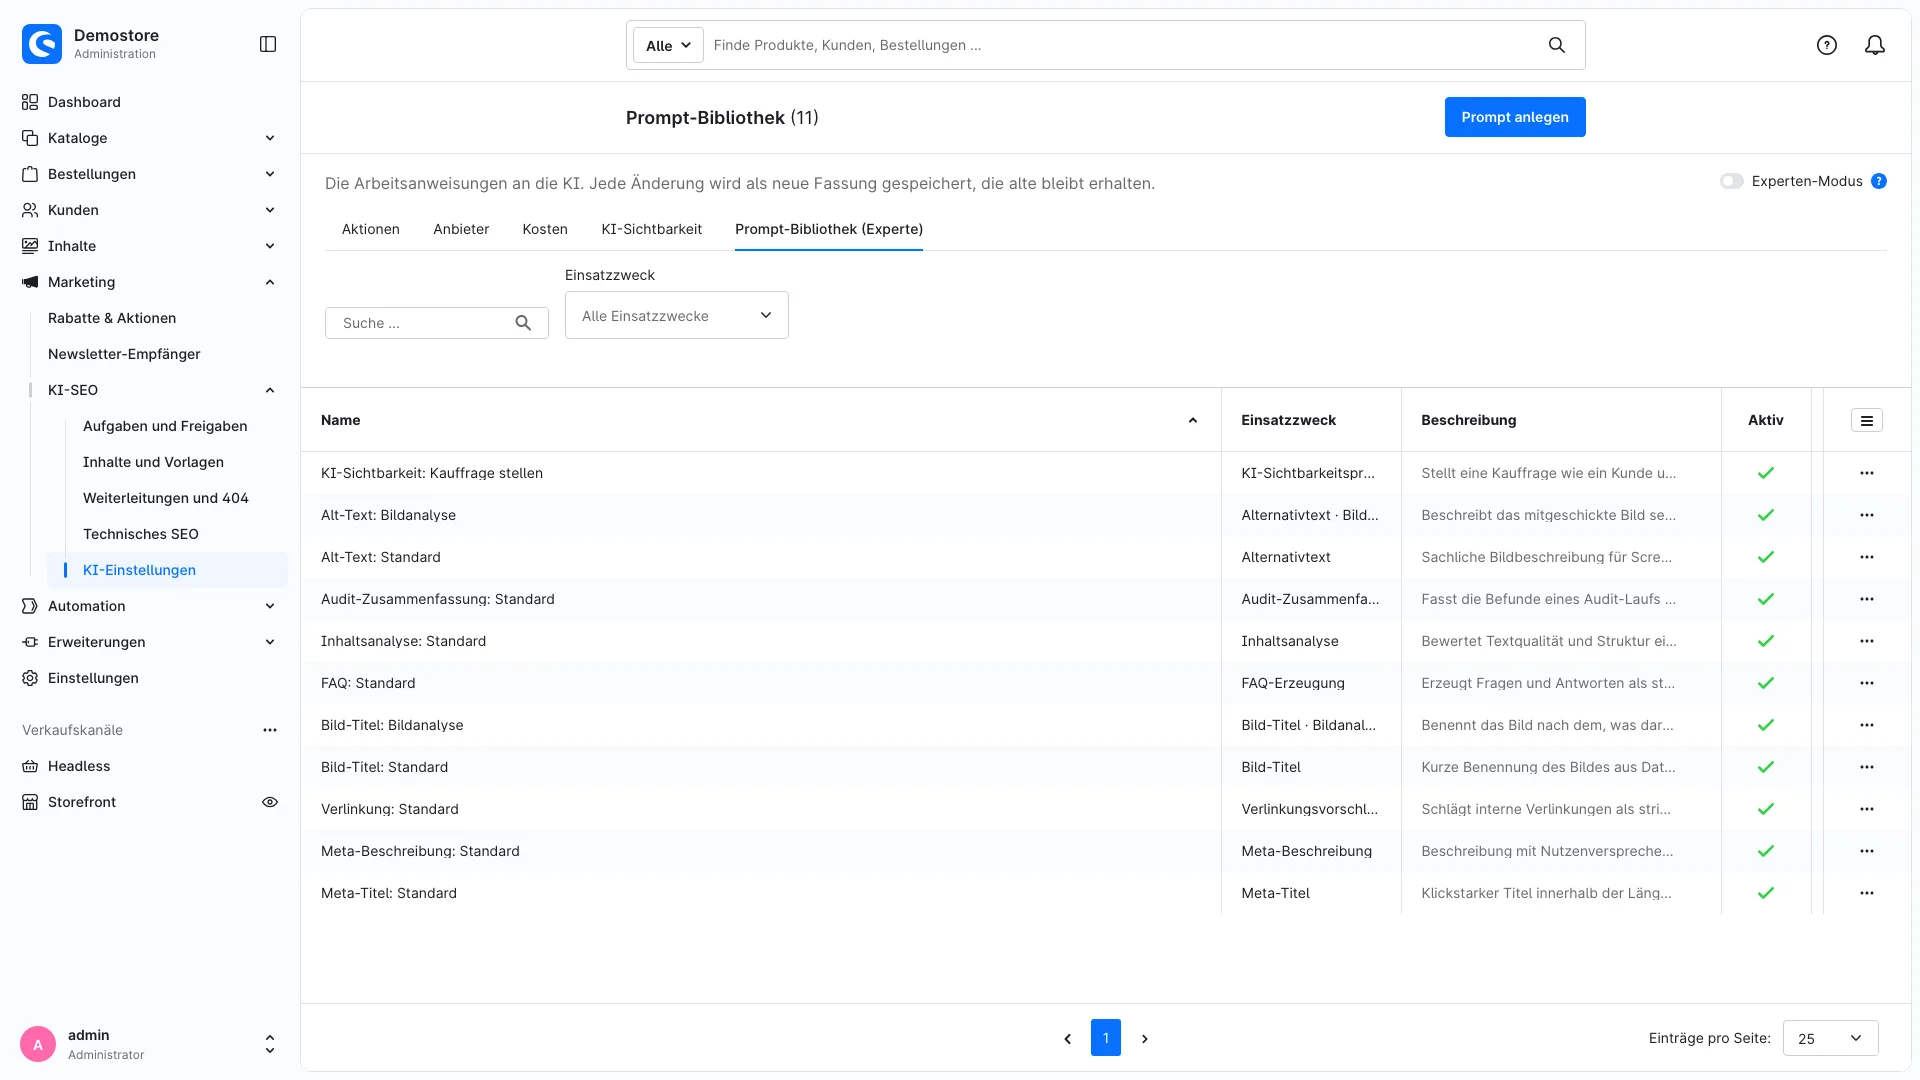This screenshot has height=1080, width=1920.
Task: Open actions menu for Meta-Titel: Standard row
Action: (x=1867, y=893)
